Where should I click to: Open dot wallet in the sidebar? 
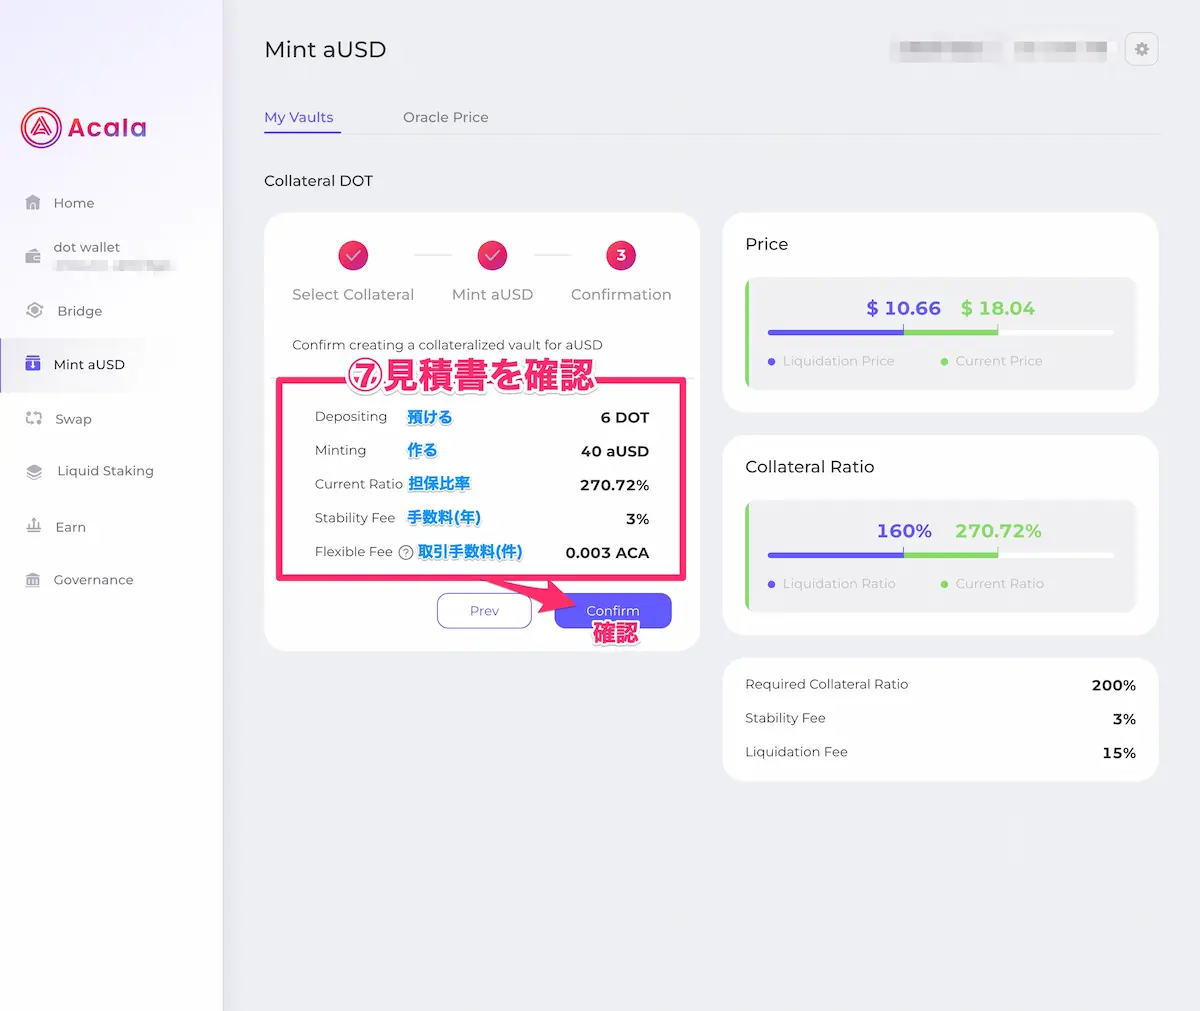click(87, 247)
